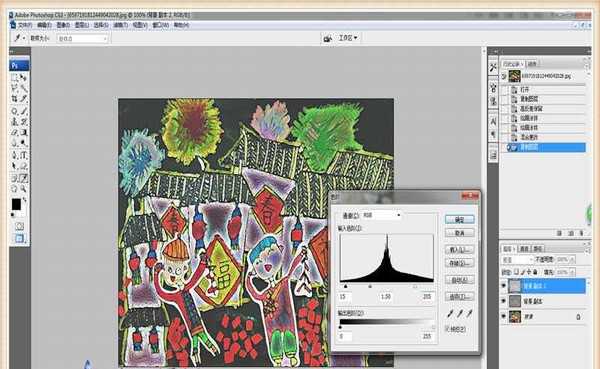Select the Lasso tool
The width and height of the screenshot is (600, 369).
tap(15, 88)
